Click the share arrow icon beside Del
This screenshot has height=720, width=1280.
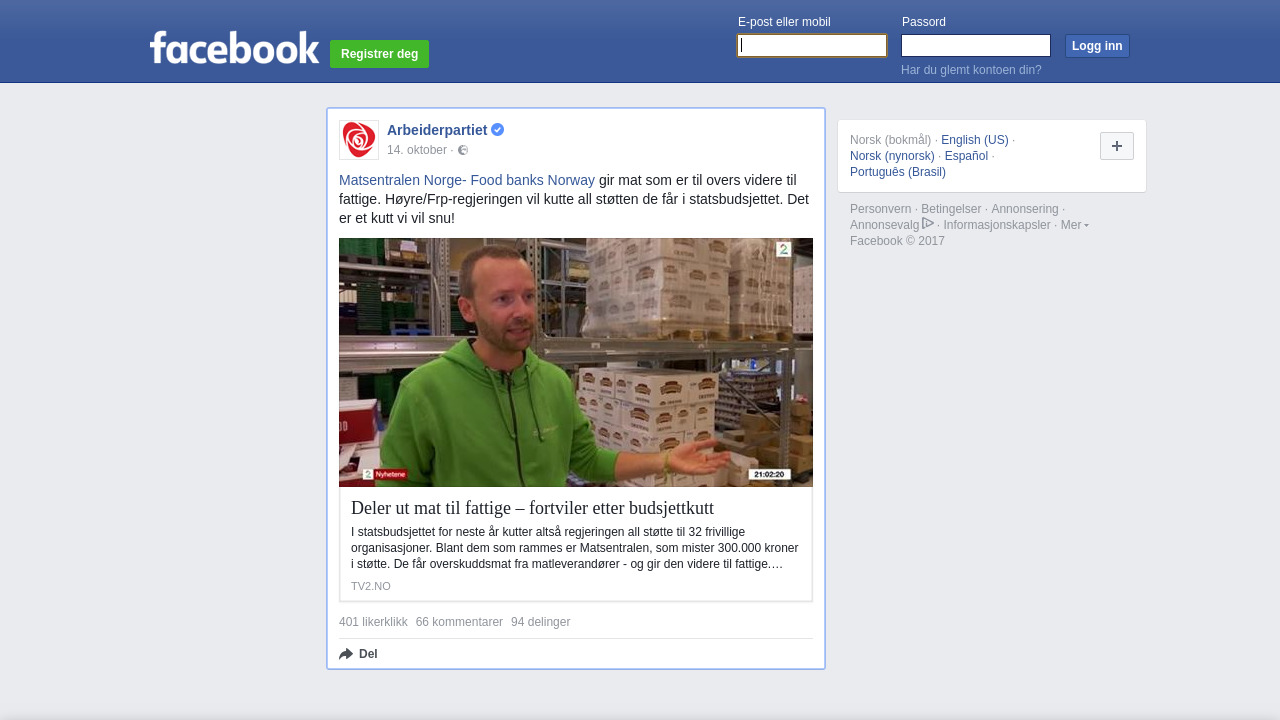click(x=346, y=654)
